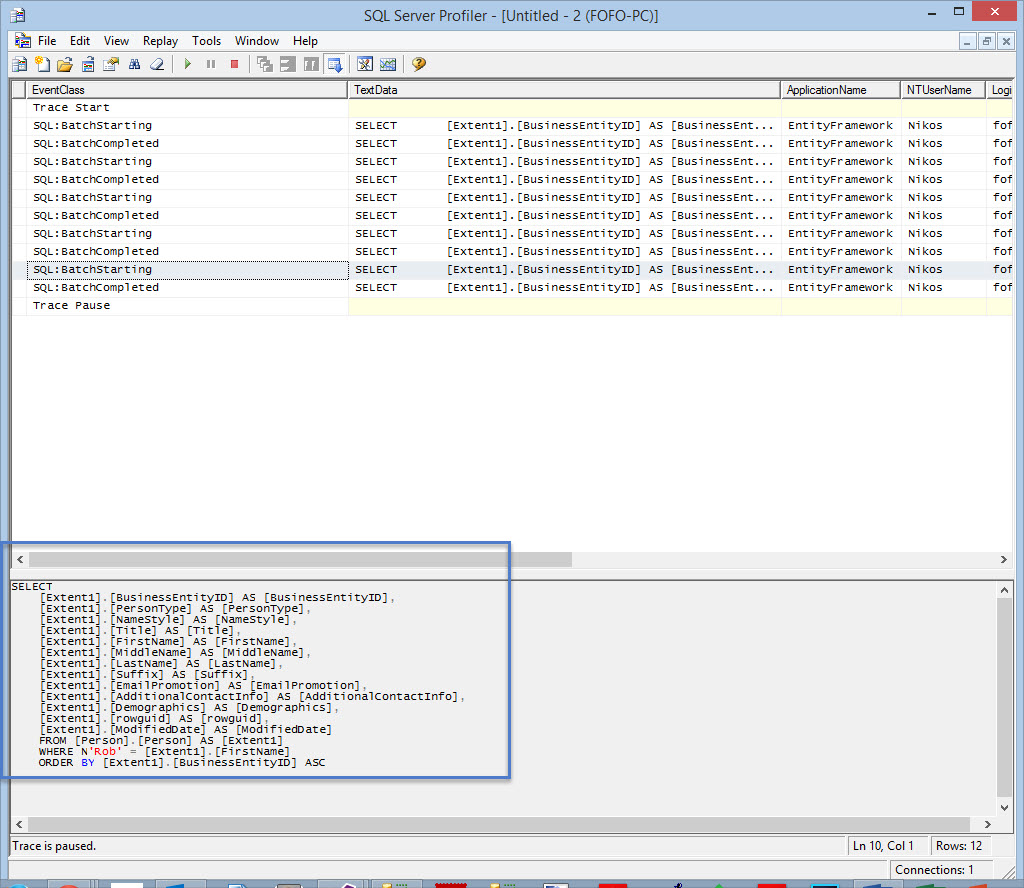1024x888 pixels.
Task: Open the File menu
Action: [x=47, y=40]
